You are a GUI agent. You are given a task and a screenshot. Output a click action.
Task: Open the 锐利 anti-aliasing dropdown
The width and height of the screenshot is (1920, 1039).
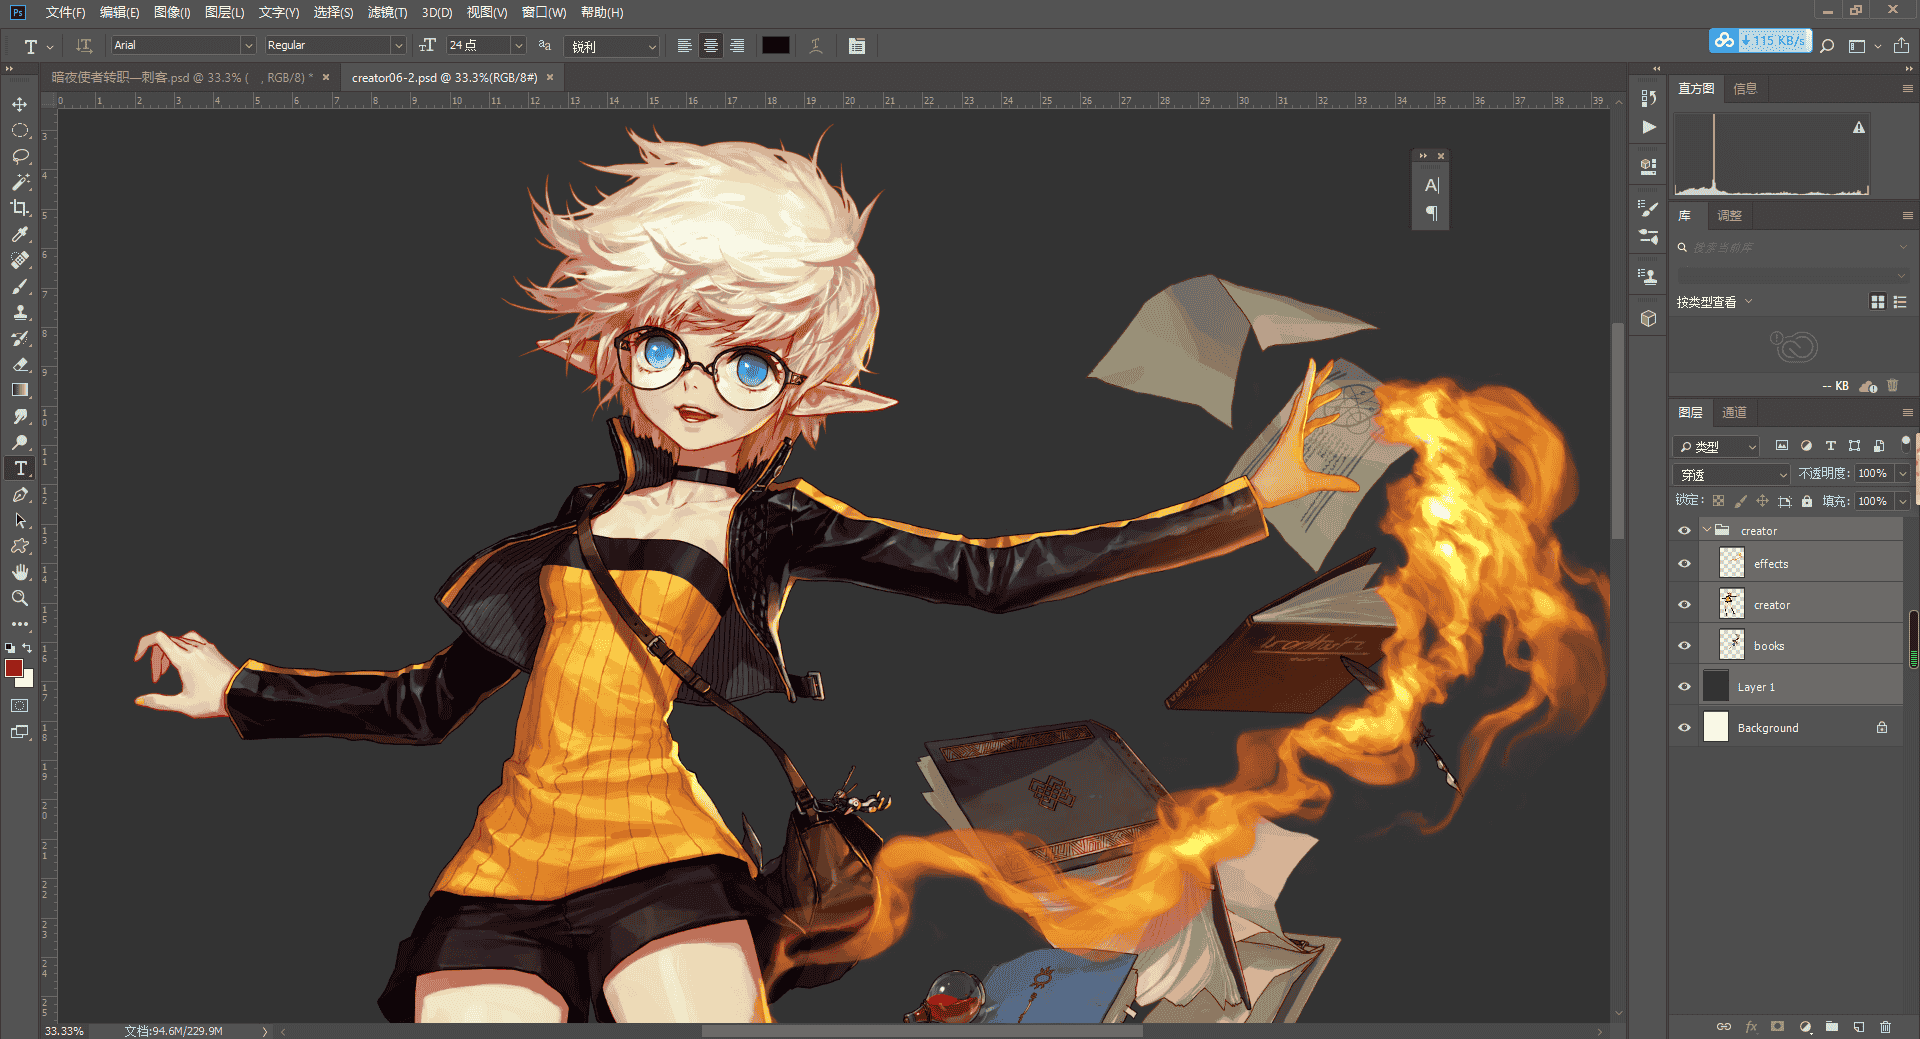coord(611,46)
